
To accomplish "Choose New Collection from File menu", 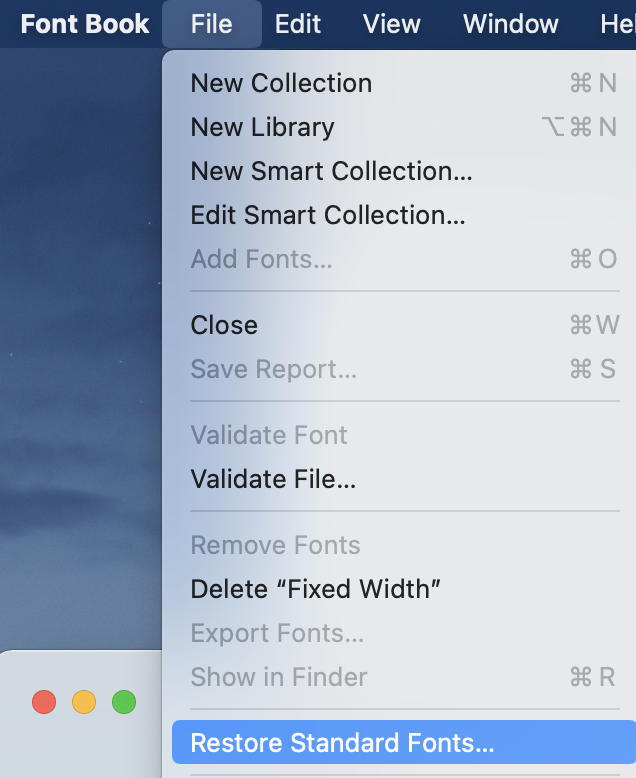I will [x=281, y=83].
